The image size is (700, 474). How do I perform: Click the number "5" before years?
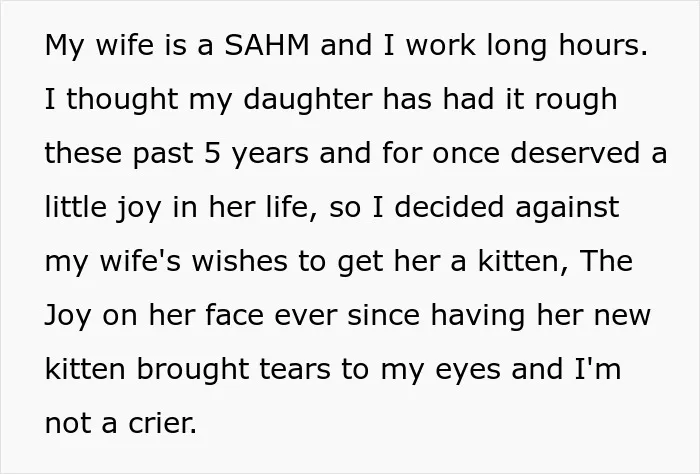[213, 153]
